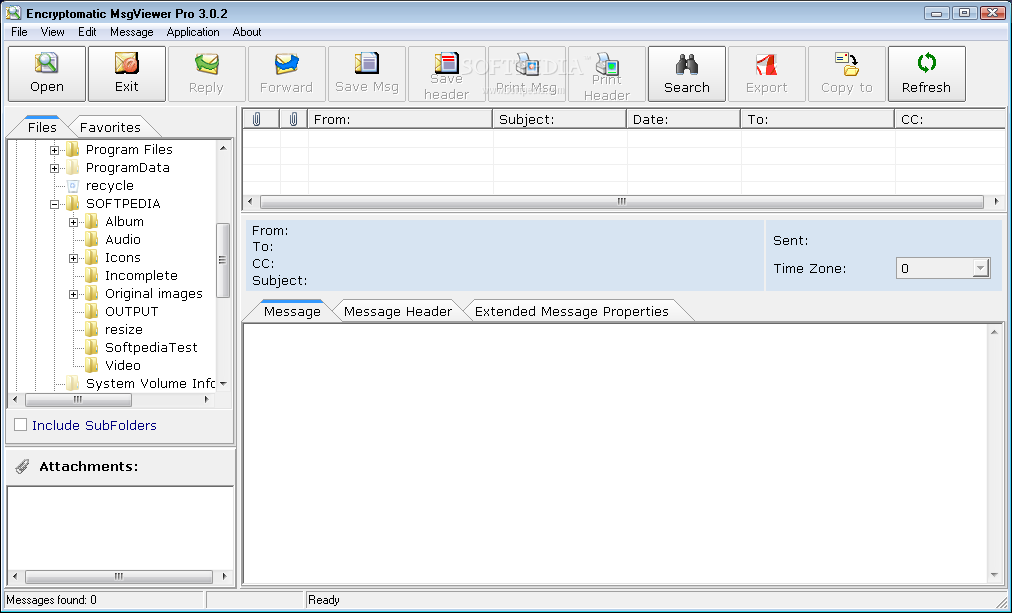Image resolution: width=1012 pixels, height=613 pixels.
Task: Select the Incomplete folder
Action: pos(141,276)
